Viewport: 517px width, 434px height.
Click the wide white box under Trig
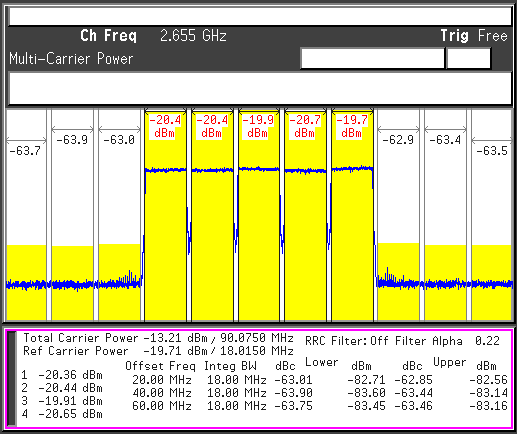coord(372,58)
